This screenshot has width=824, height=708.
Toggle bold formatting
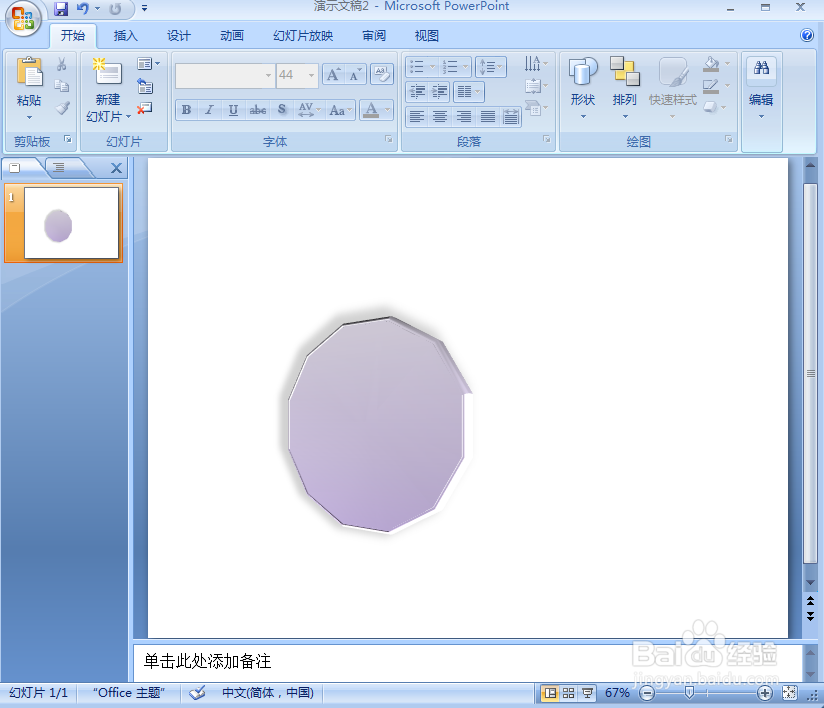click(x=186, y=110)
